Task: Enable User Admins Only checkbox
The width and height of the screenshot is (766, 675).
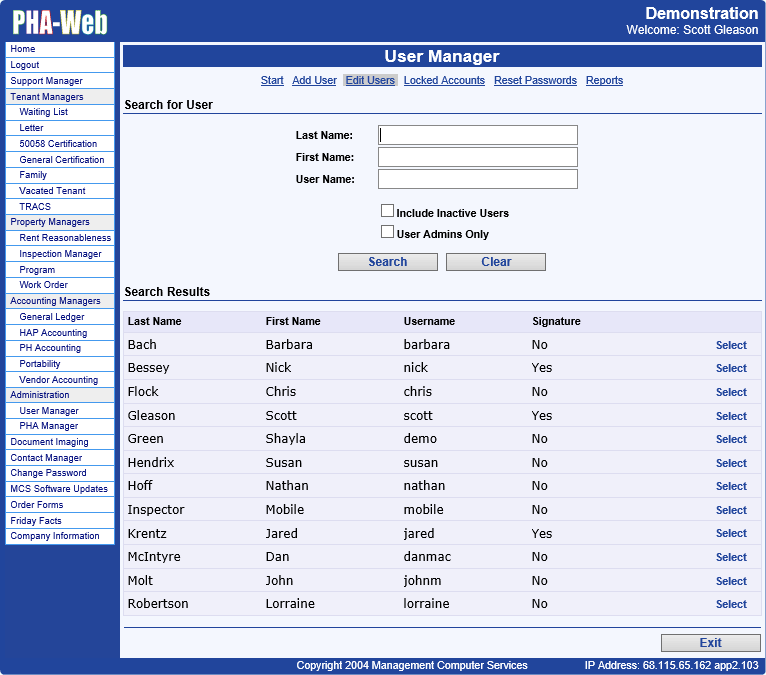Action: coord(387,232)
